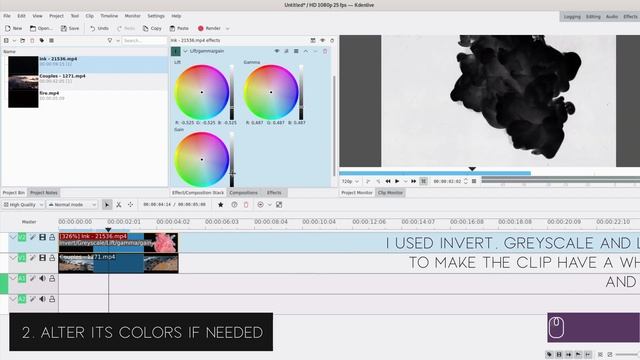Create a folder in the Project Bin
The height and width of the screenshot is (360, 640).
coord(22,40)
